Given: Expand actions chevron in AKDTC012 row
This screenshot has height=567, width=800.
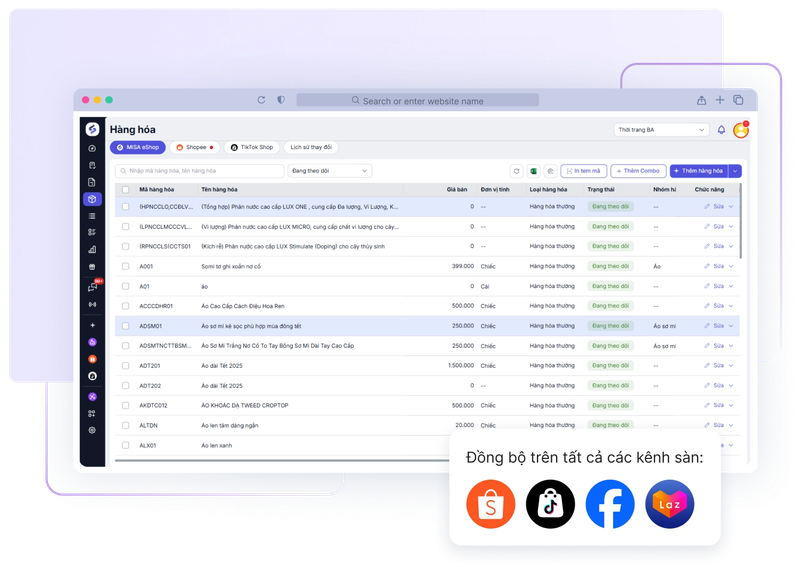Looking at the screenshot, I should coord(731,405).
